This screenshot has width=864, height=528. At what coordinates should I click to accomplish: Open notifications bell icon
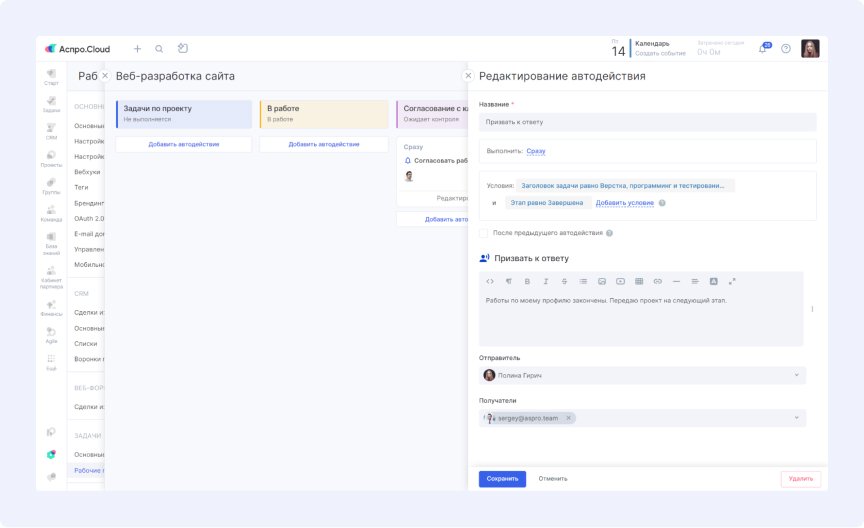pyautogui.click(x=763, y=49)
